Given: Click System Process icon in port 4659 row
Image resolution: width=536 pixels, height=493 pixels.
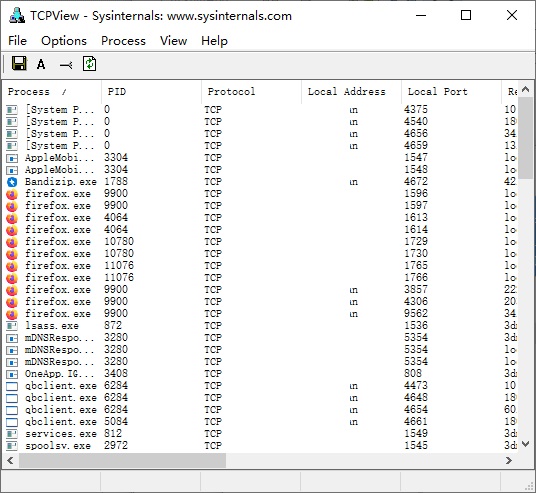Looking at the screenshot, I should tap(12, 146).
